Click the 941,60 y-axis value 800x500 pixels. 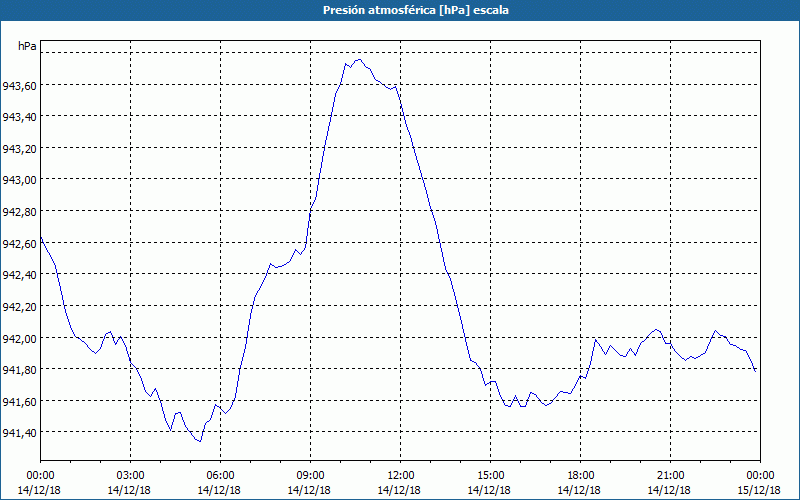coord(19,402)
